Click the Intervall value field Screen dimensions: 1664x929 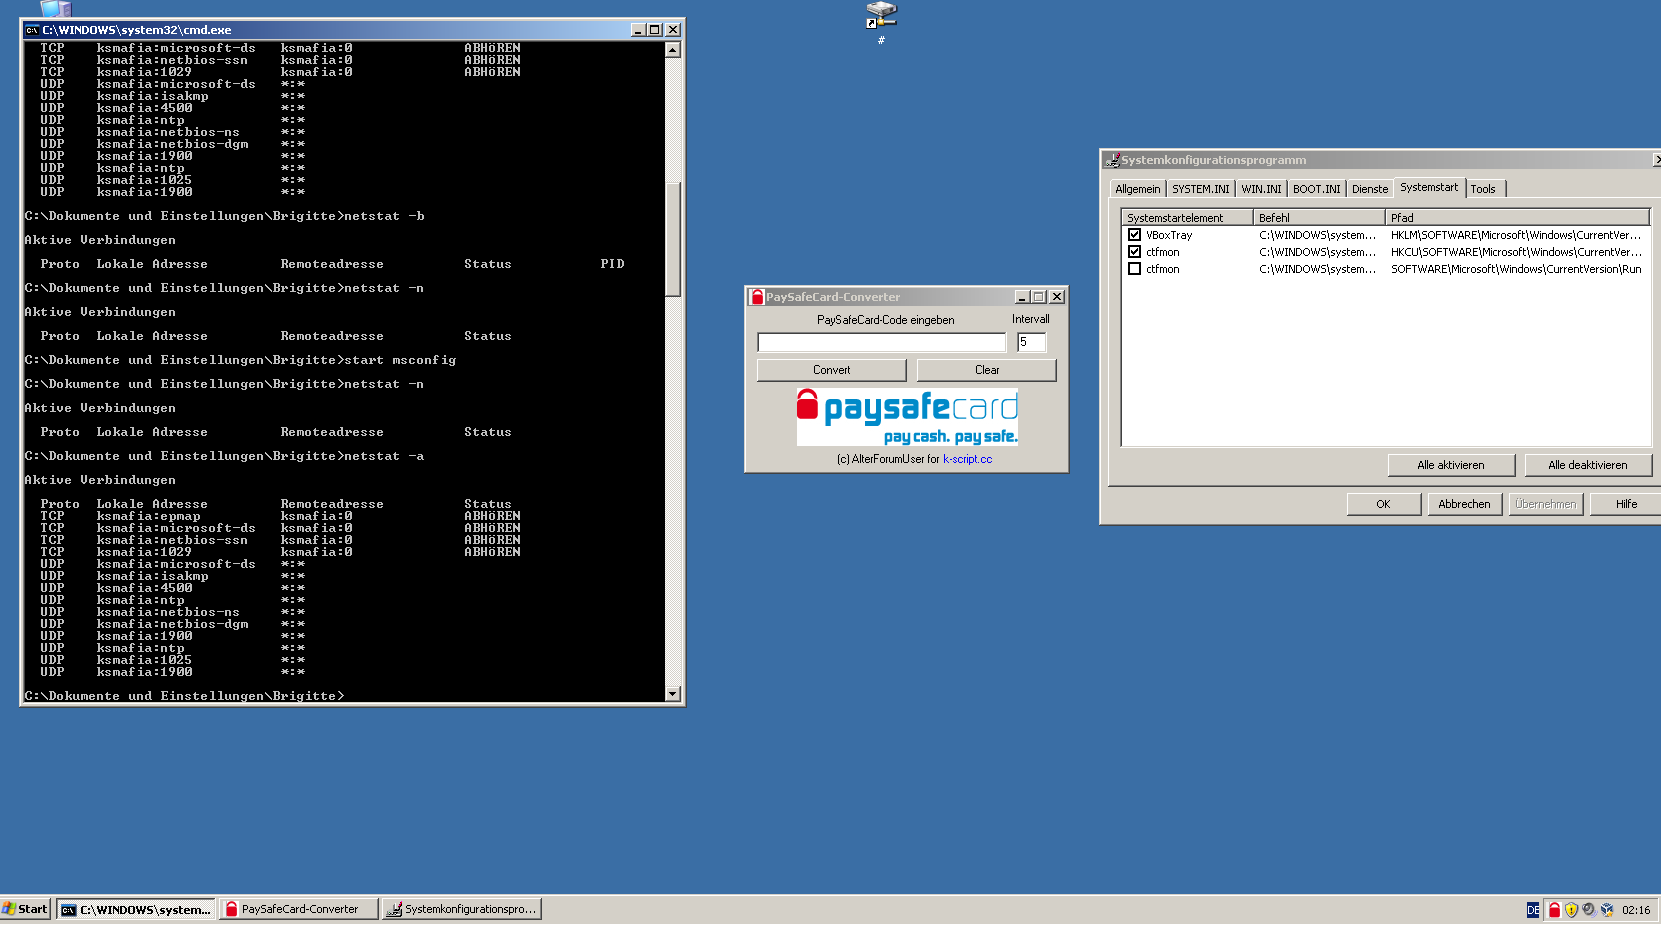point(1031,343)
